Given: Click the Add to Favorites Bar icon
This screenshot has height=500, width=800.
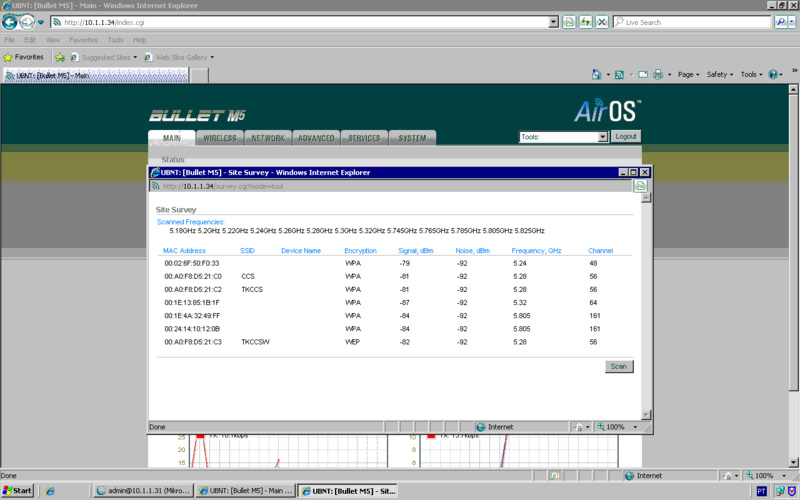Looking at the screenshot, I should coord(60,57).
